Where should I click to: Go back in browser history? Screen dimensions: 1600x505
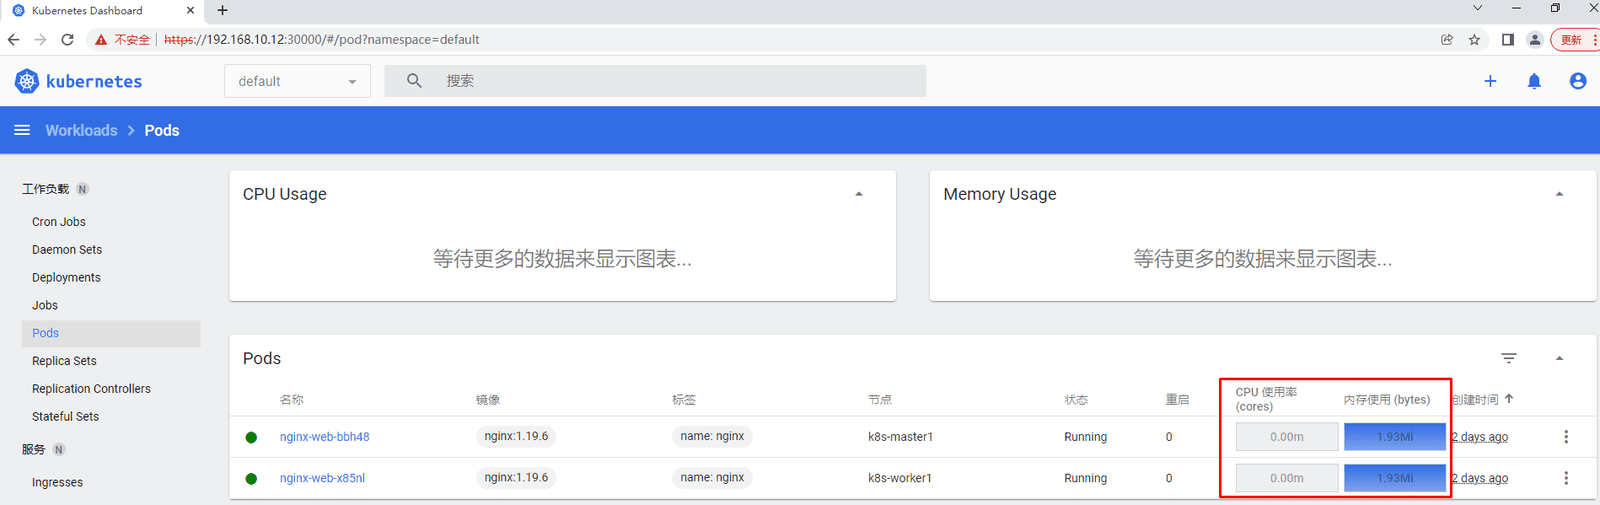(13, 40)
